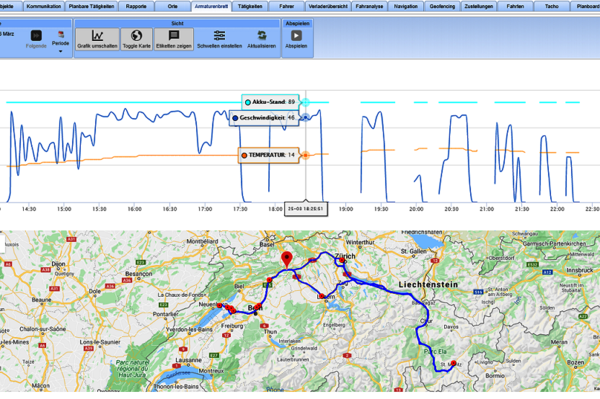The height and width of the screenshot is (399, 600).
Task: Click the red stop marker at St. Moritz
Action: coord(453,363)
